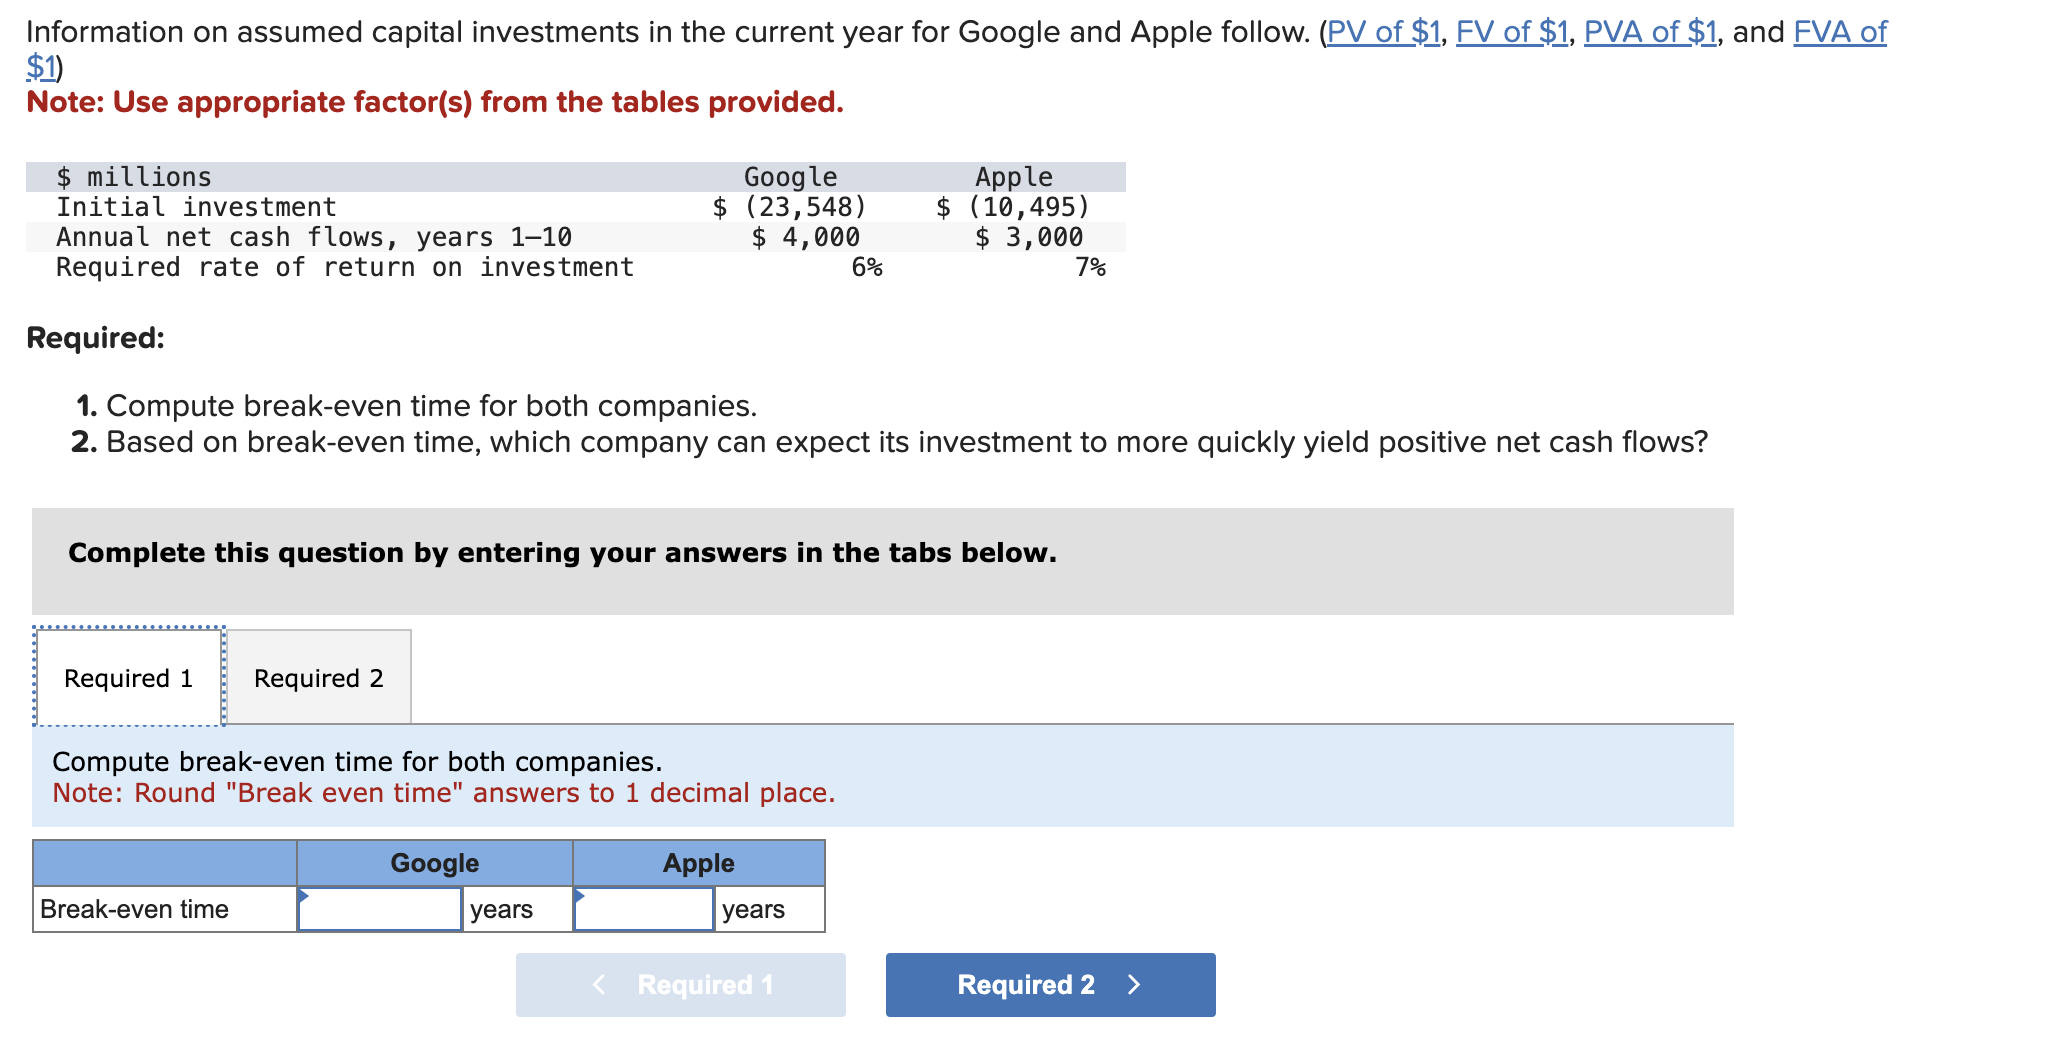Select the Required 1 tab
2054x1058 pixels.
128,677
